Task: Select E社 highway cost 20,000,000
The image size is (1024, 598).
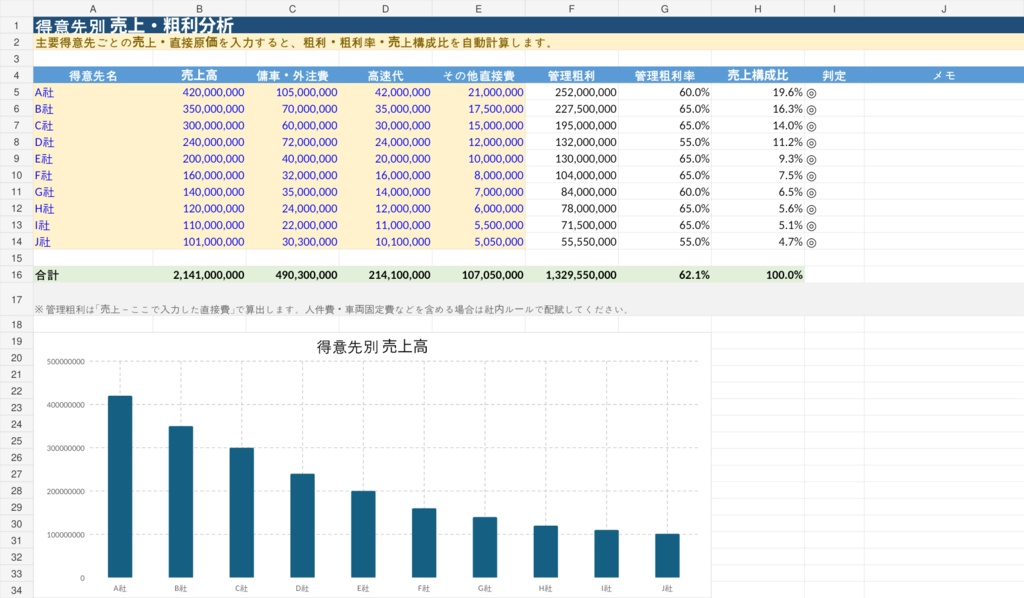Action: [385, 159]
